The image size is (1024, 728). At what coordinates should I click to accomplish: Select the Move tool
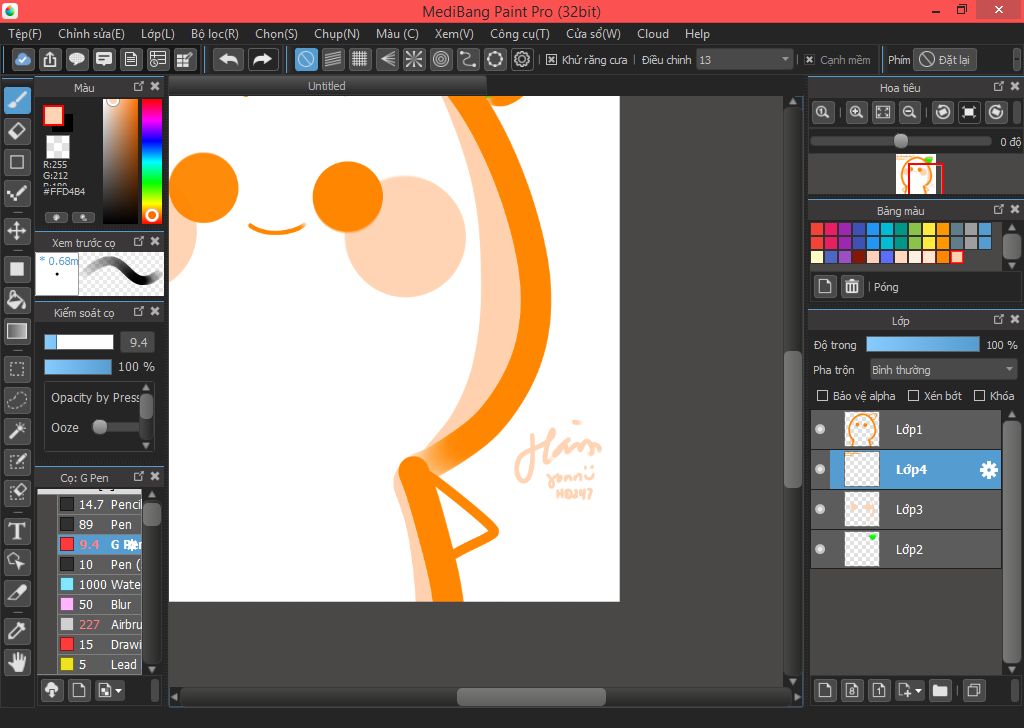pos(17,231)
